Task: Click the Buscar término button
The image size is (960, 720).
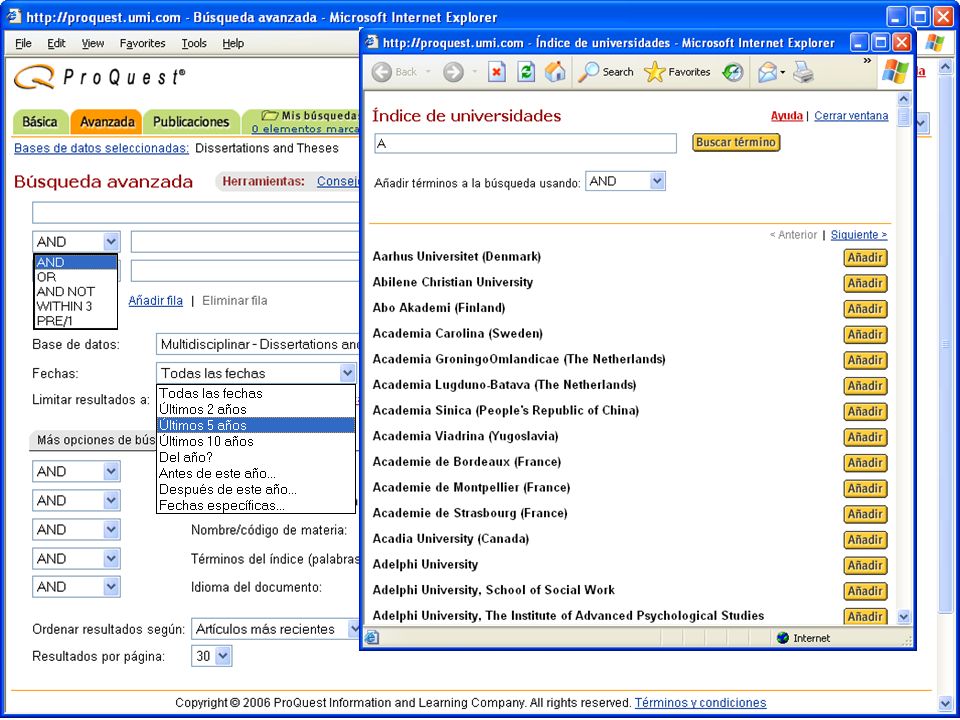Action: tap(736, 143)
